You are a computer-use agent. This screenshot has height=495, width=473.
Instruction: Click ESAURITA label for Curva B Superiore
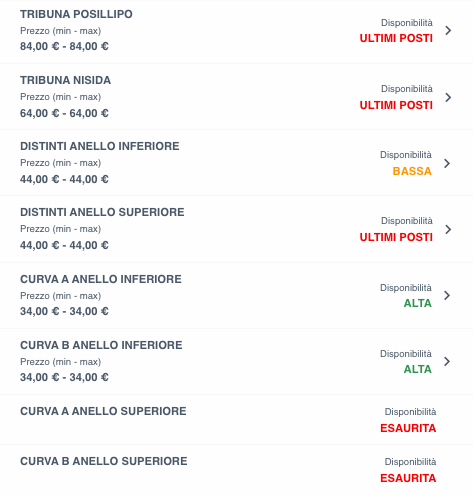pos(408,478)
